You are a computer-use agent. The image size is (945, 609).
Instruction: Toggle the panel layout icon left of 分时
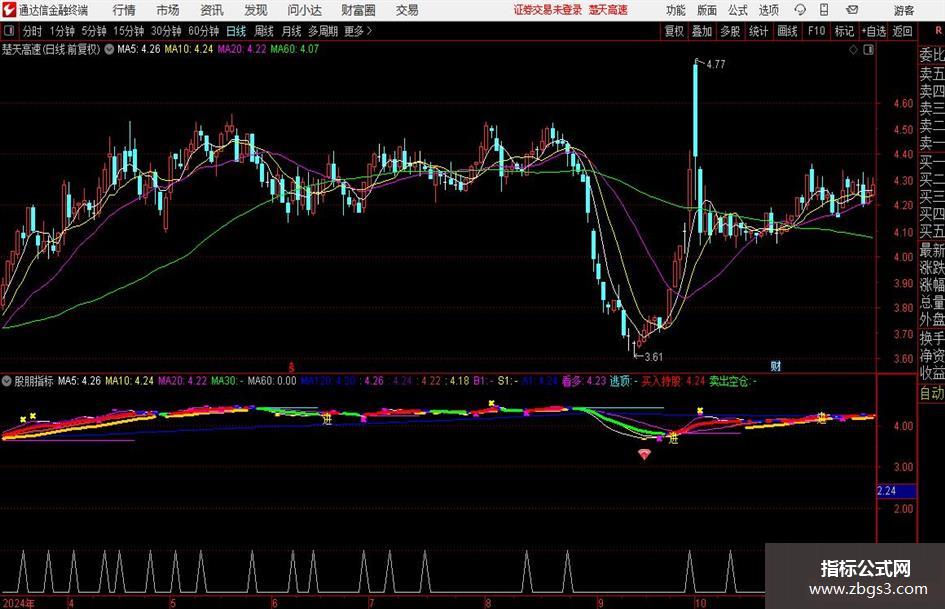[x=8, y=31]
